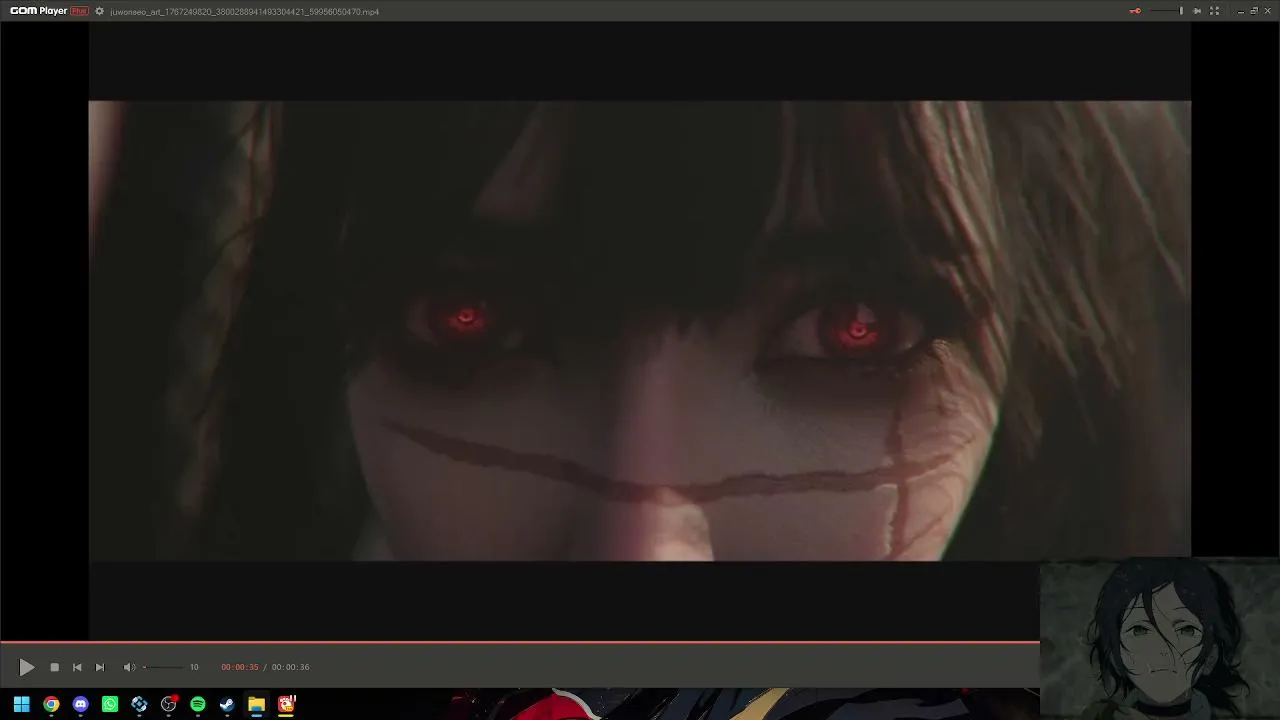Enter fullscreen mode via title bar icon
1280x720 pixels.
click(1214, 11)
